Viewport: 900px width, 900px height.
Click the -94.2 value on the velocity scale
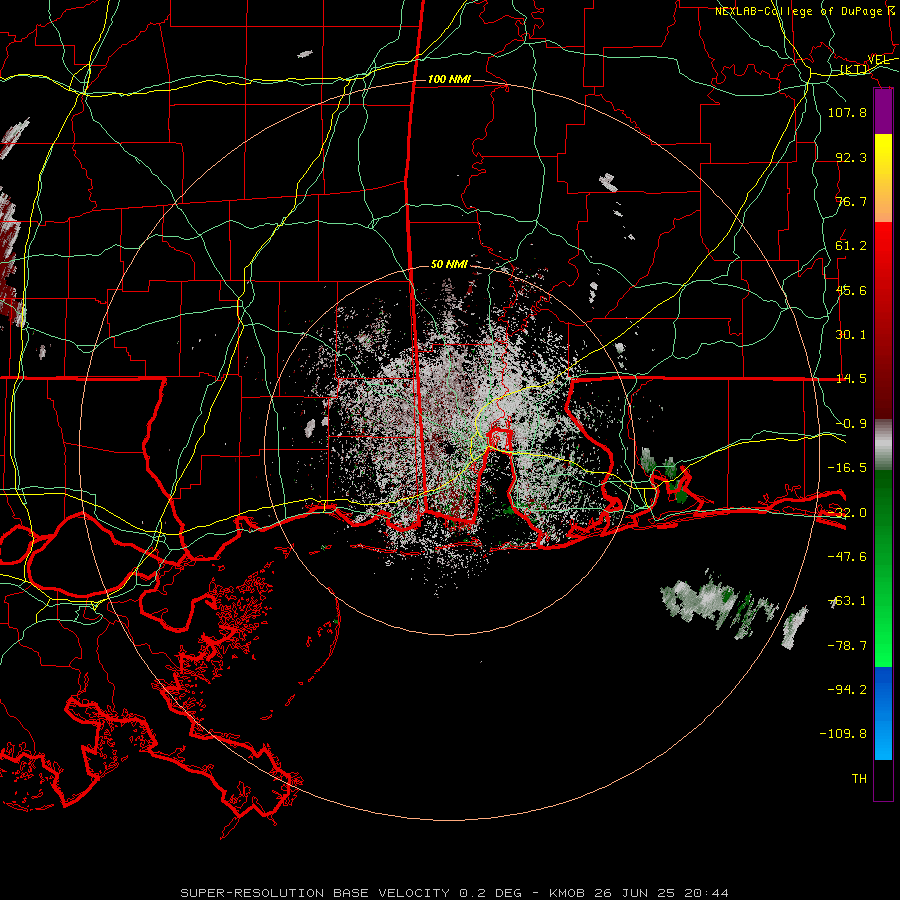(847, 690)
